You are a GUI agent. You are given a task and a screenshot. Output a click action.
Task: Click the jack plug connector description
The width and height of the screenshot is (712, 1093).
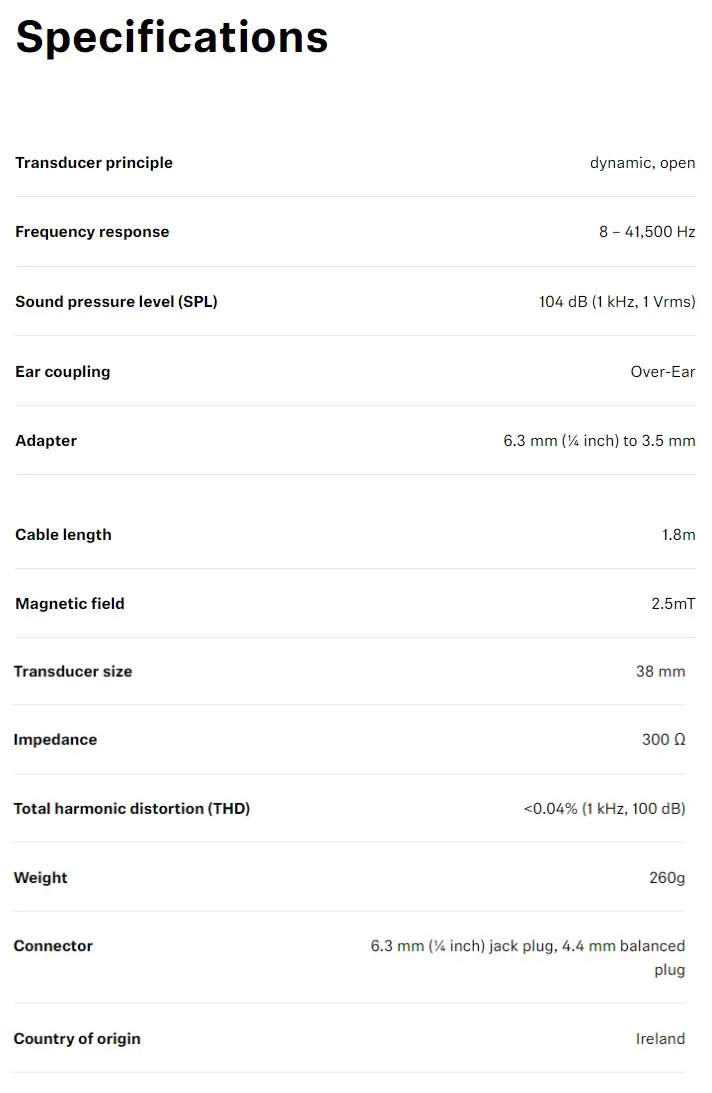click(527, 958)
